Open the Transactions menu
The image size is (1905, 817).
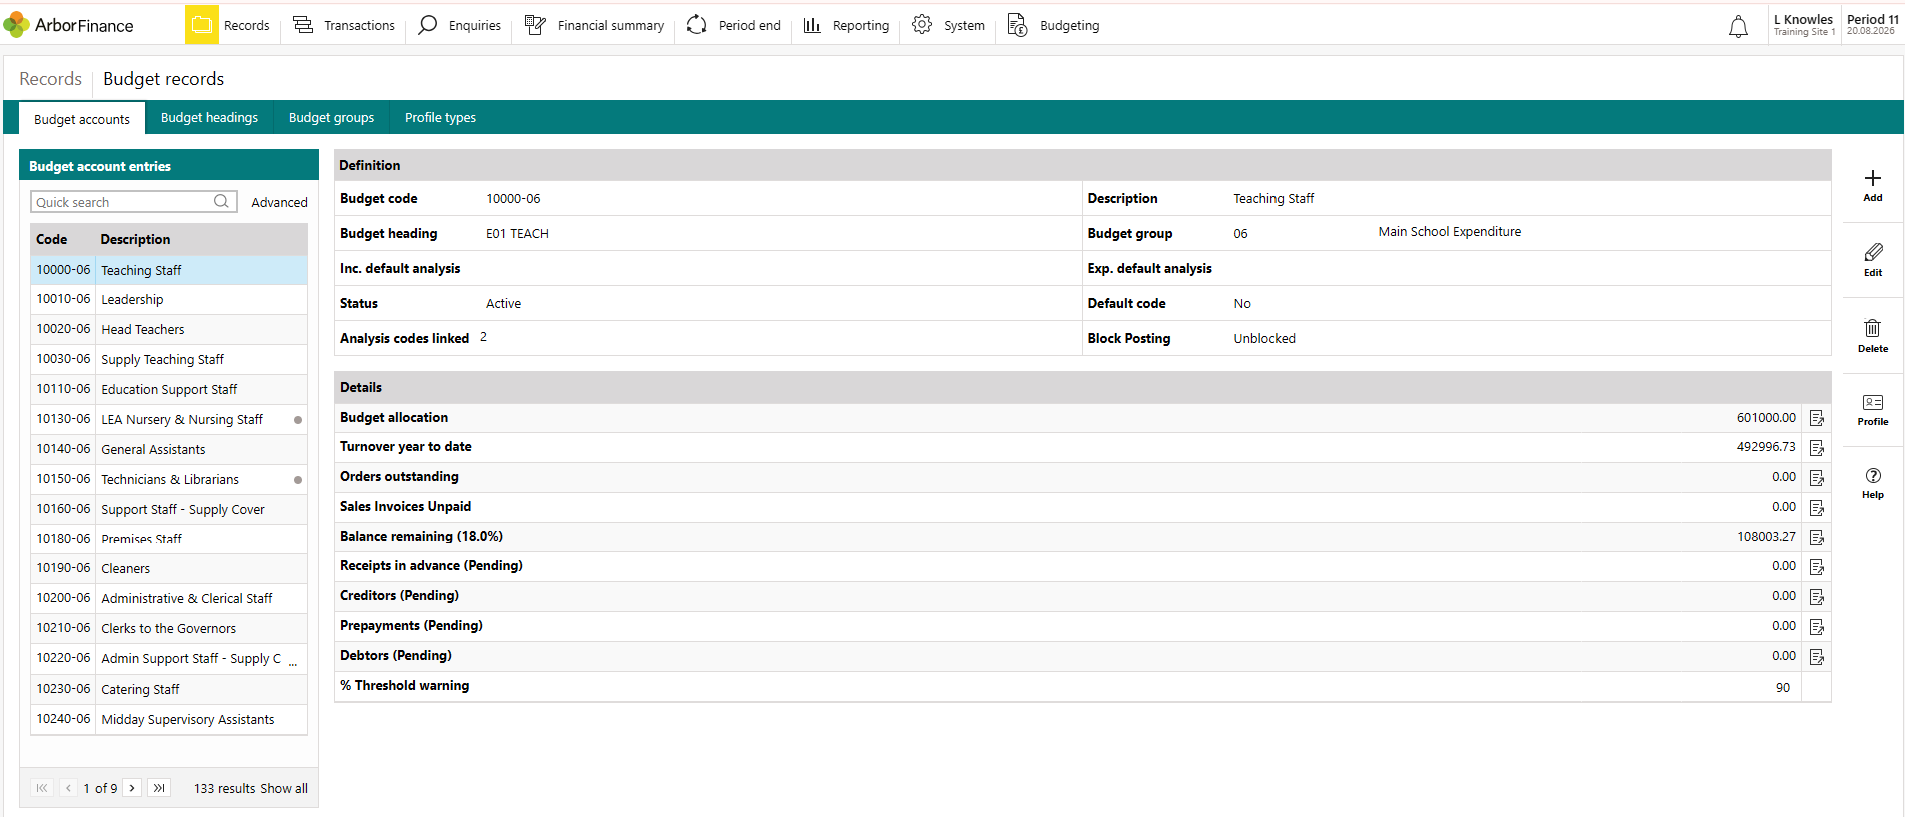[x=344, y=25]
